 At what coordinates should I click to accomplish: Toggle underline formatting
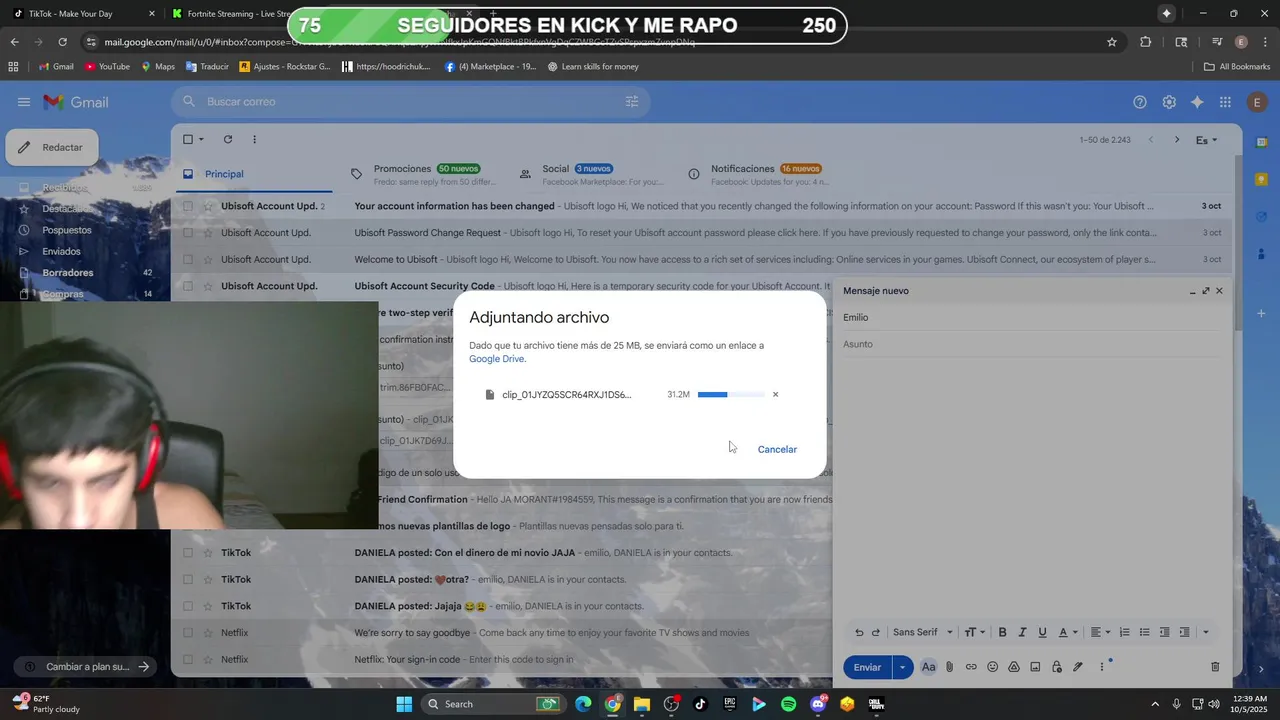[1042, 632]
